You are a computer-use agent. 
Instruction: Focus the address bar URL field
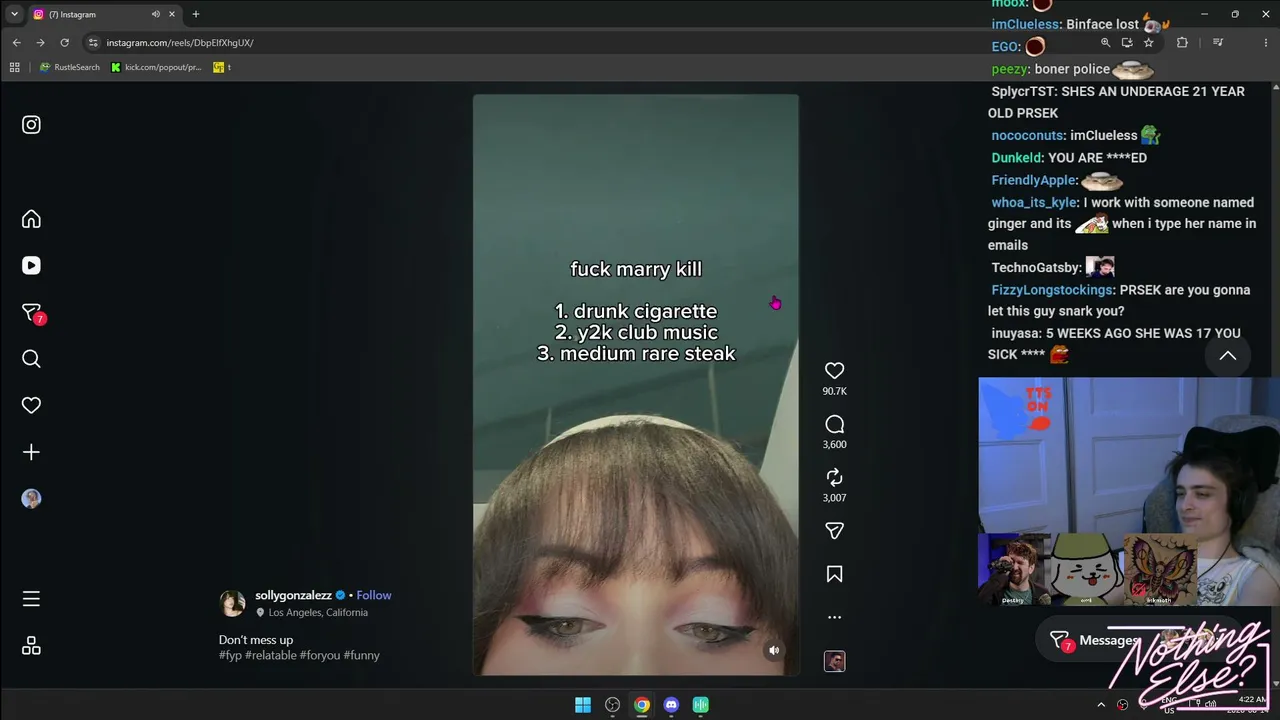[590, 43]
